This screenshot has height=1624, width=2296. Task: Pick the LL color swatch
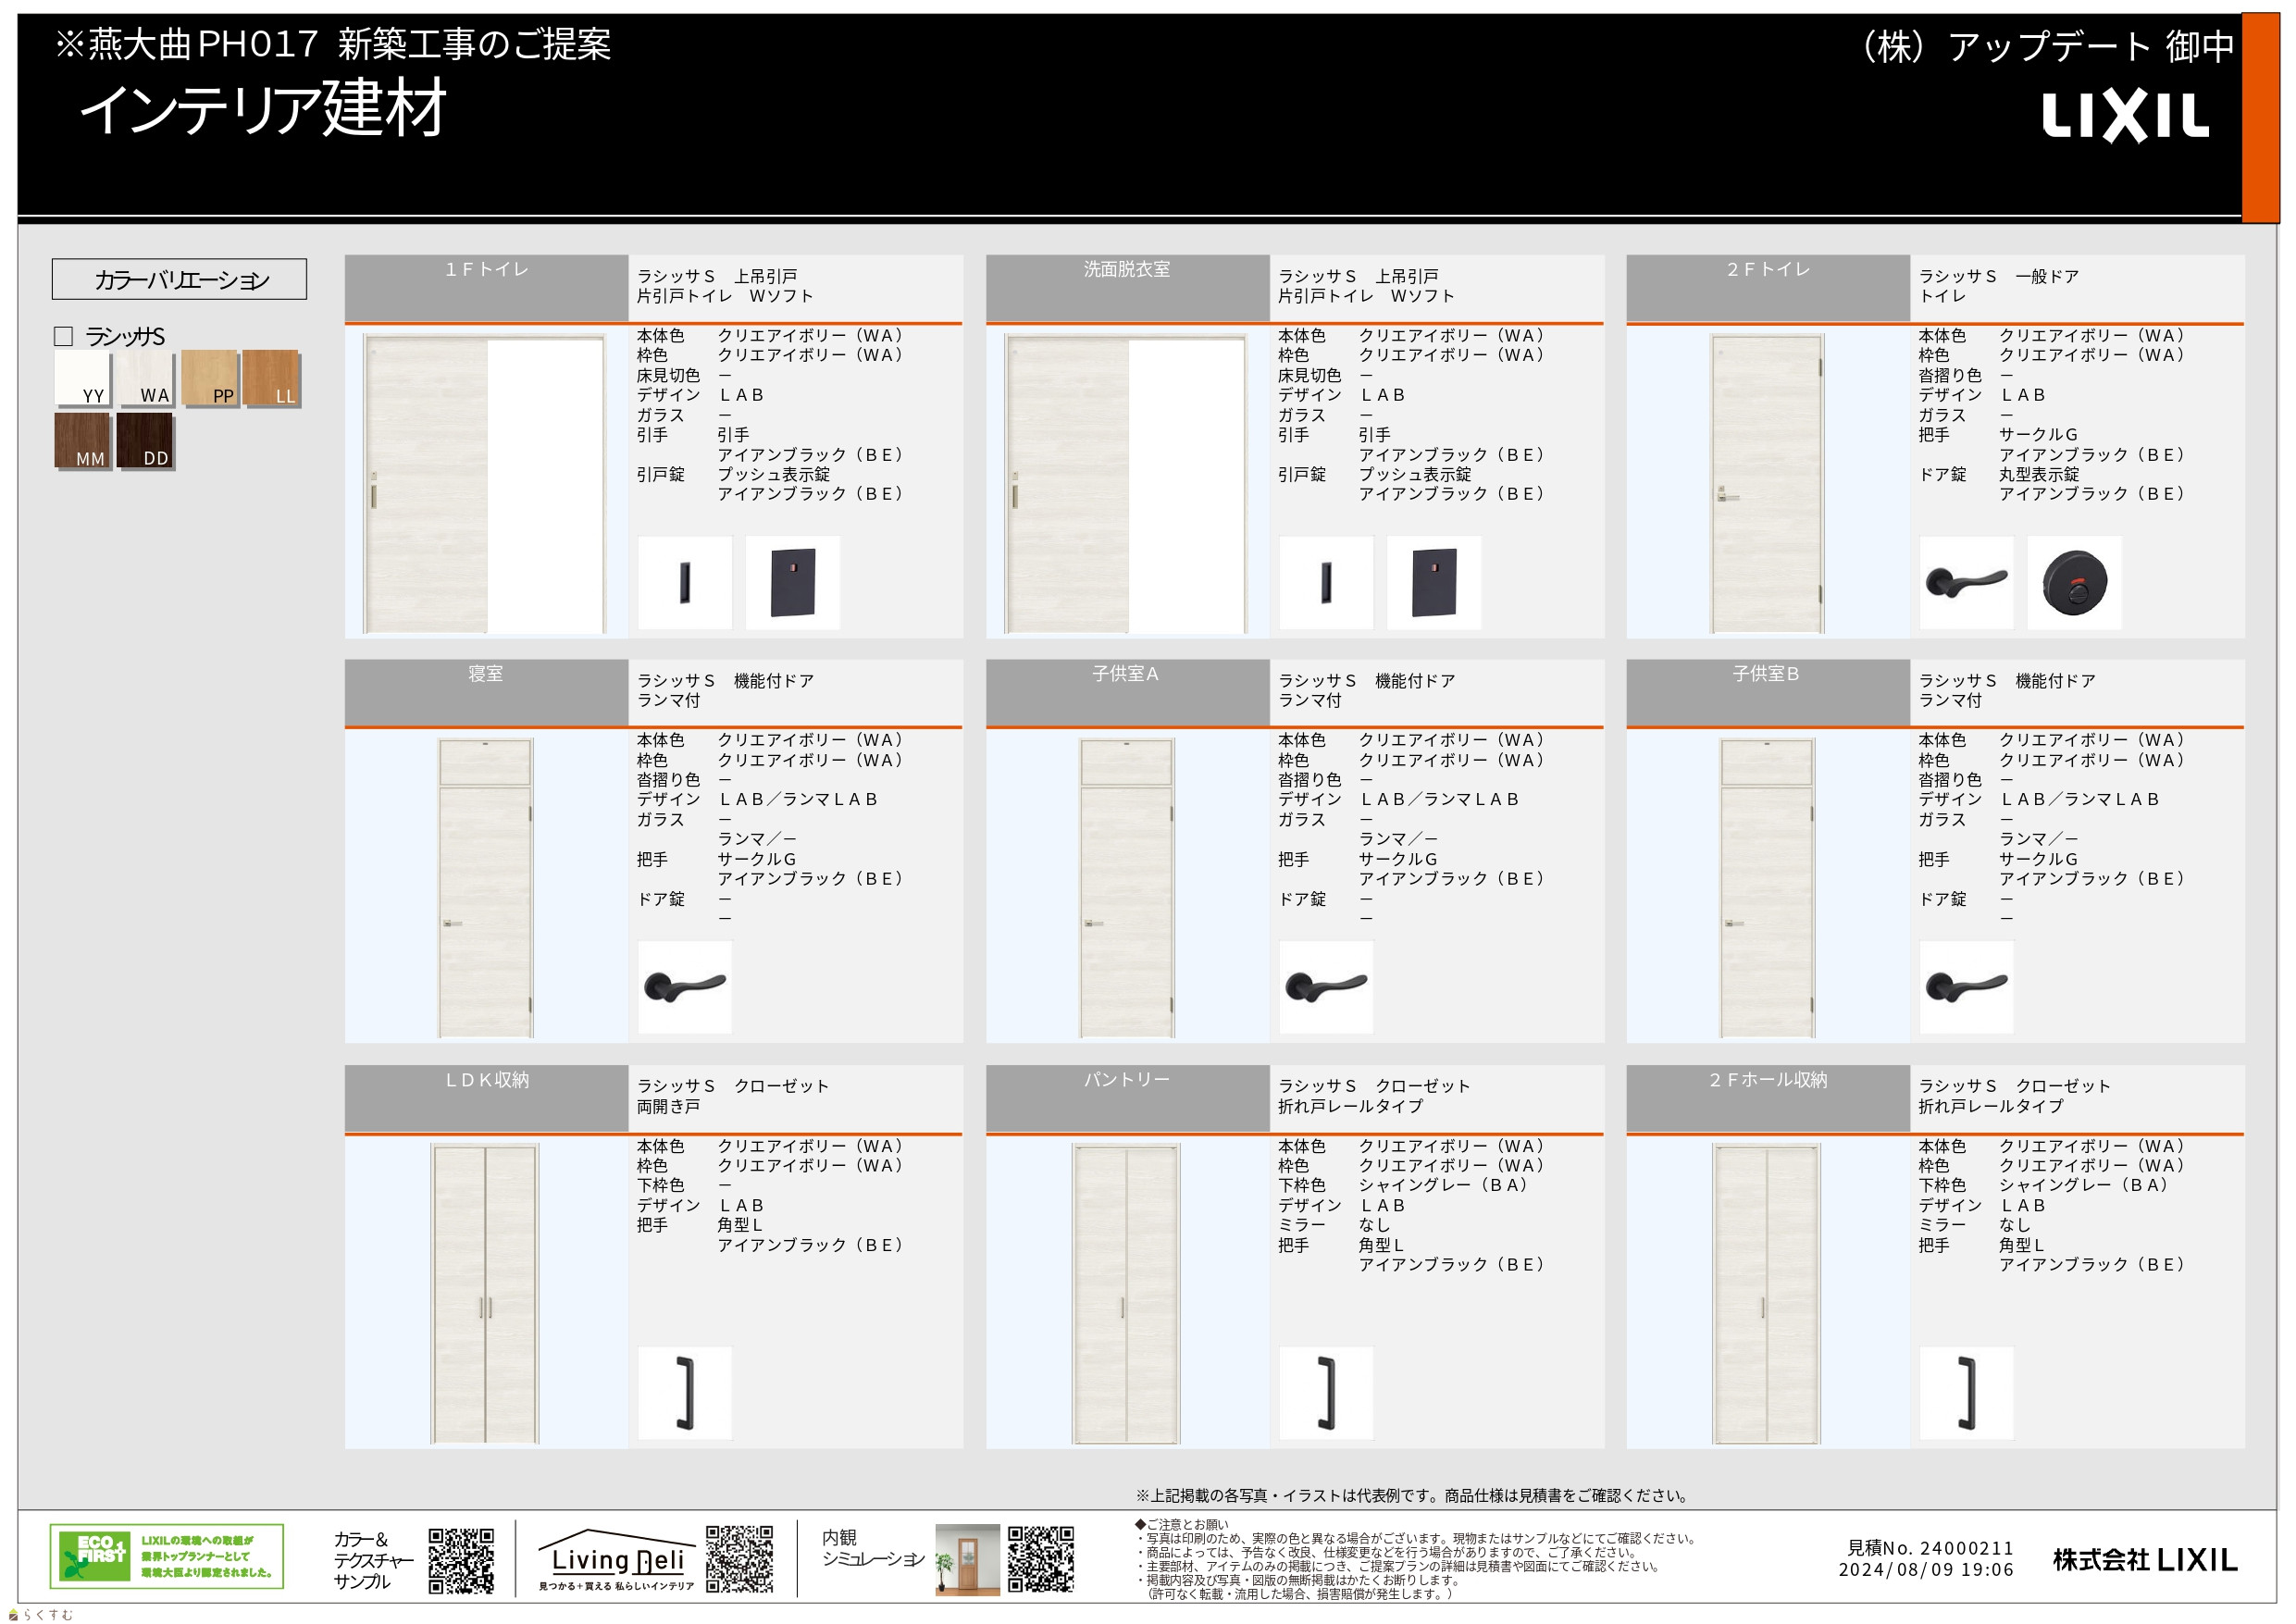click(270, 378)
